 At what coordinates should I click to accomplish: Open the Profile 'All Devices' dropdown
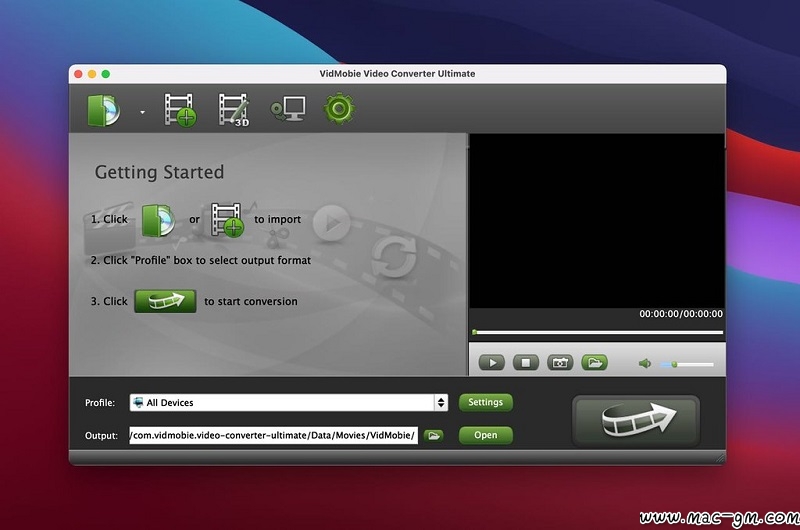(289, 402)
